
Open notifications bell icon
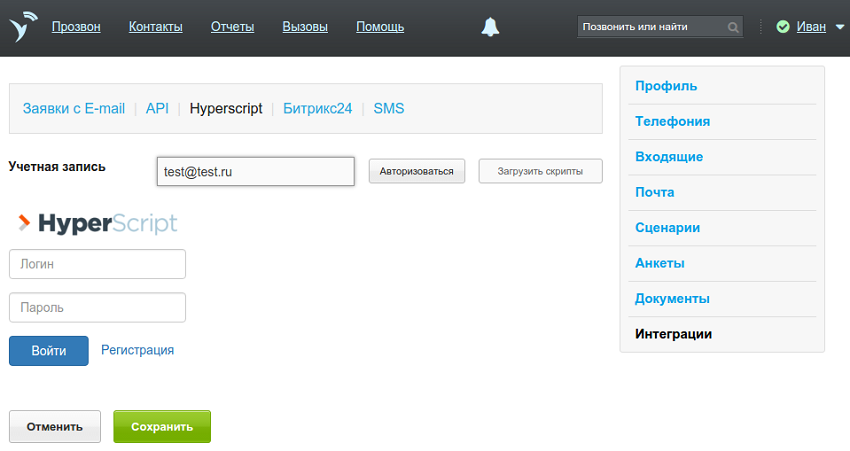coord(490,27)
